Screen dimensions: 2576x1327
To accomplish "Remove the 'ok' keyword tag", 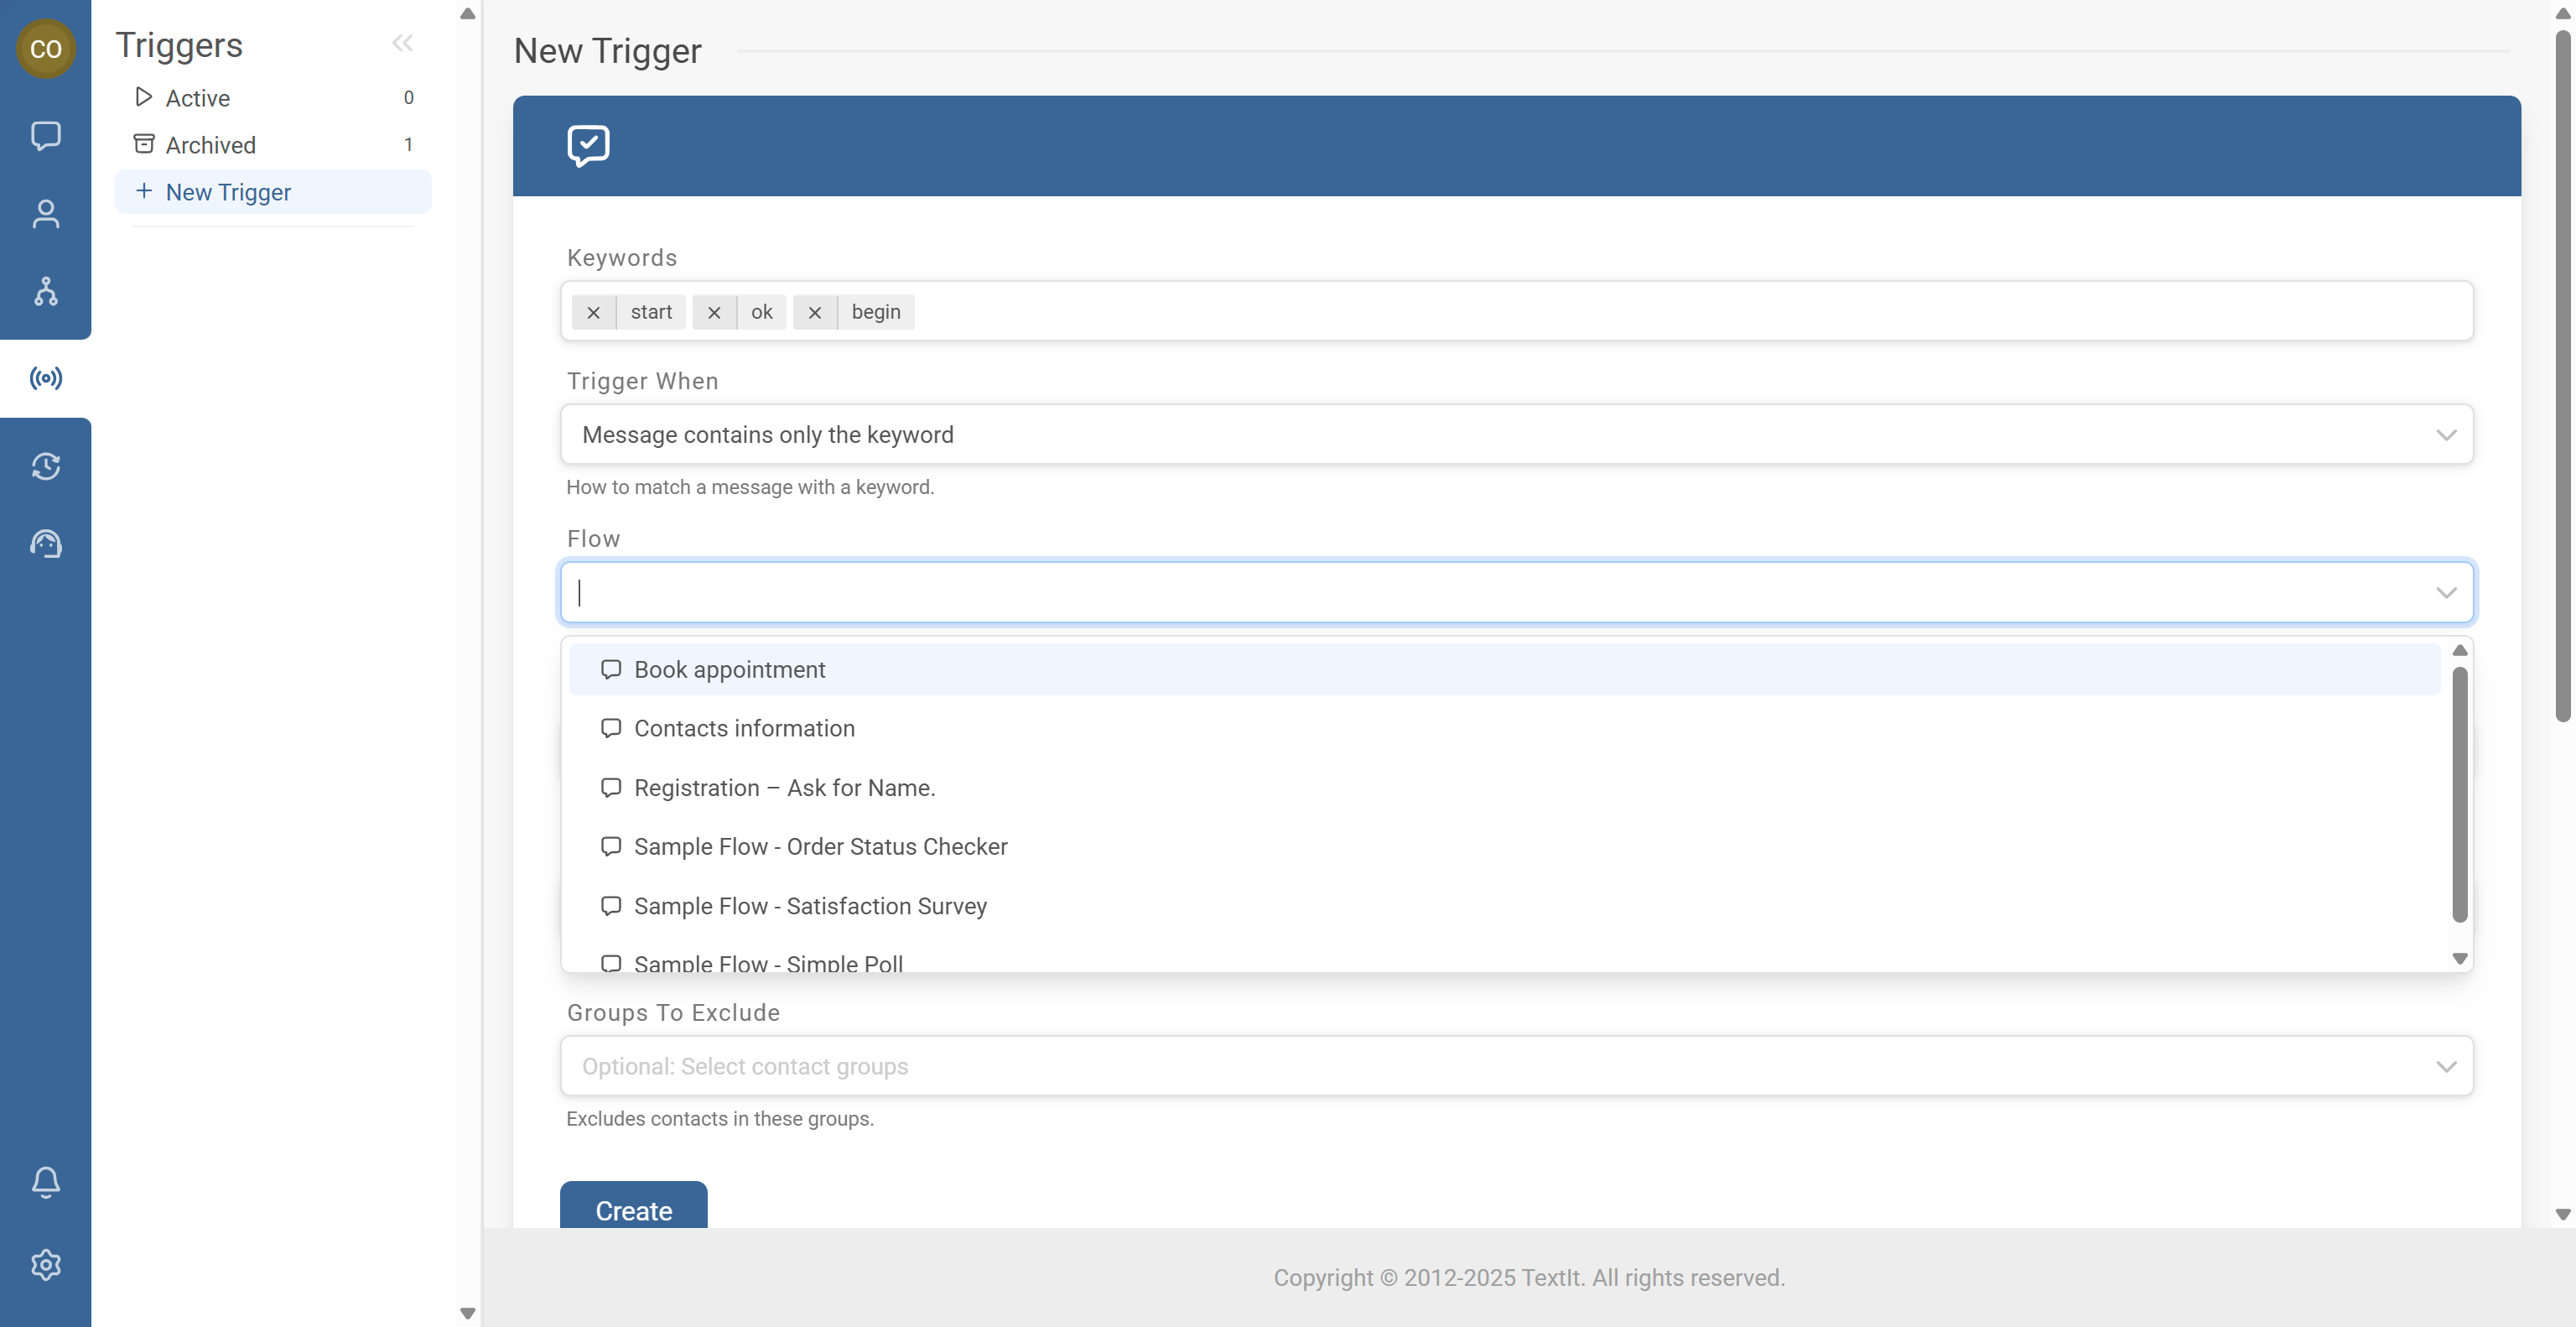I will click(x=714, y=312).
